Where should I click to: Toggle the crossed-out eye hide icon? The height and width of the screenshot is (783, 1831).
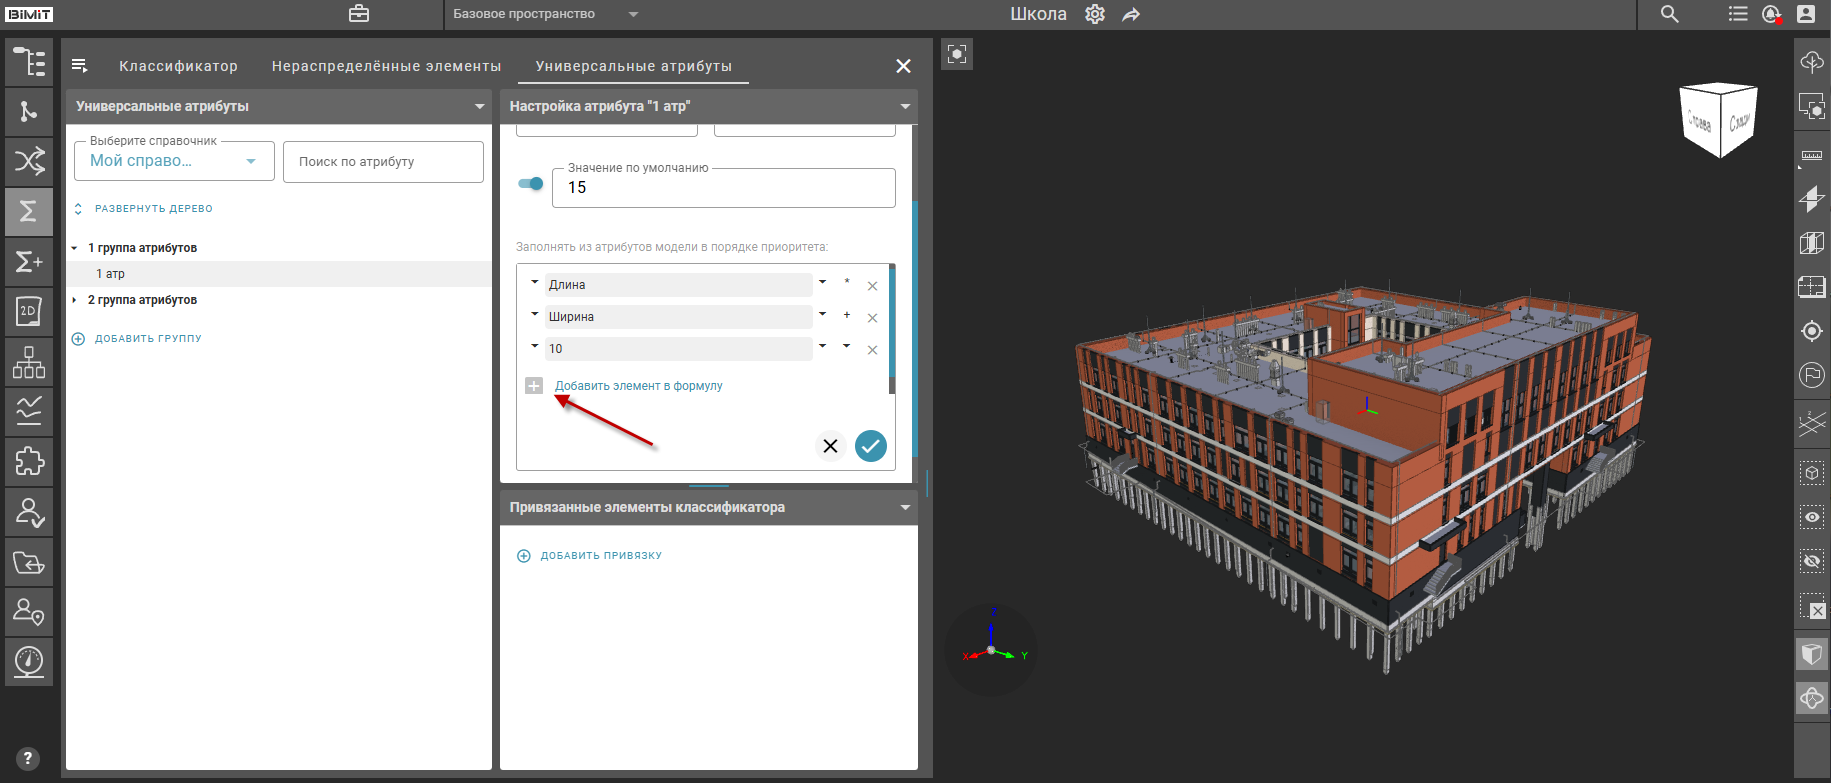1811,561
